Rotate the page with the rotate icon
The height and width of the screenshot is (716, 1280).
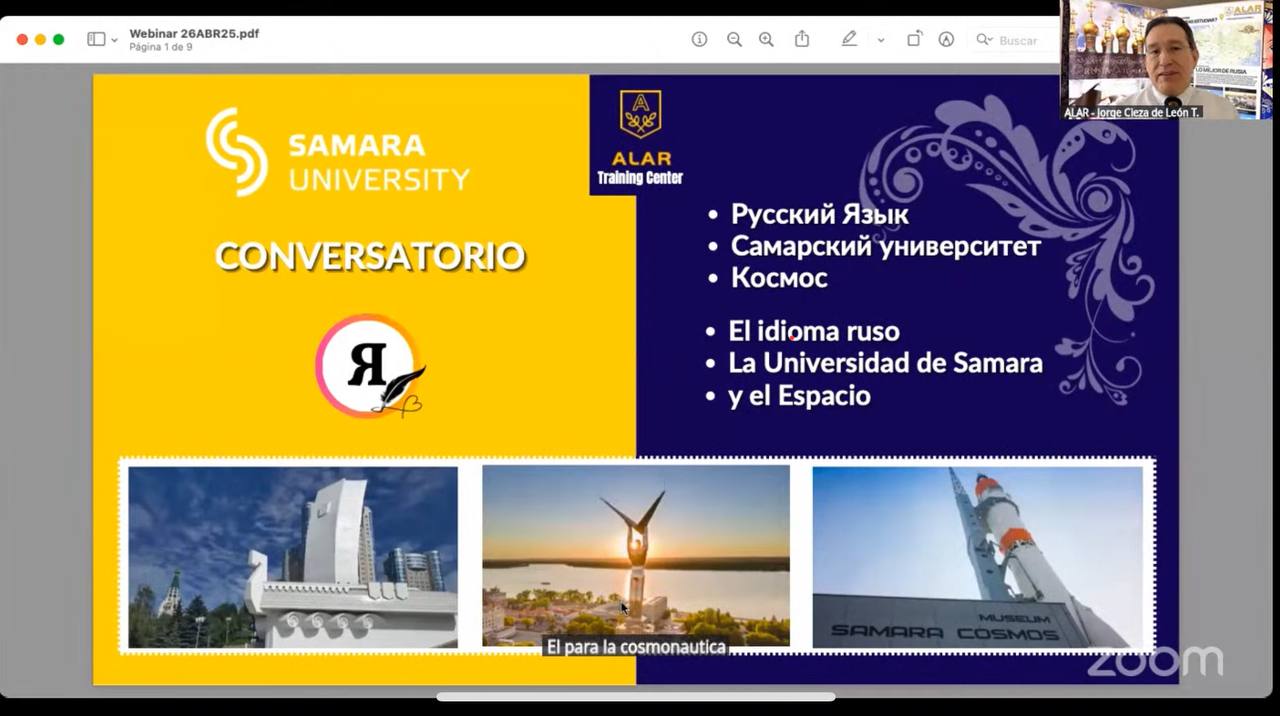914,39
